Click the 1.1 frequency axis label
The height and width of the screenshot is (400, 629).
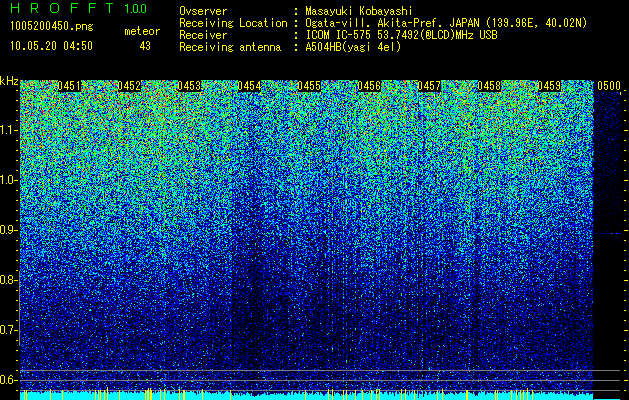[8, 130]
